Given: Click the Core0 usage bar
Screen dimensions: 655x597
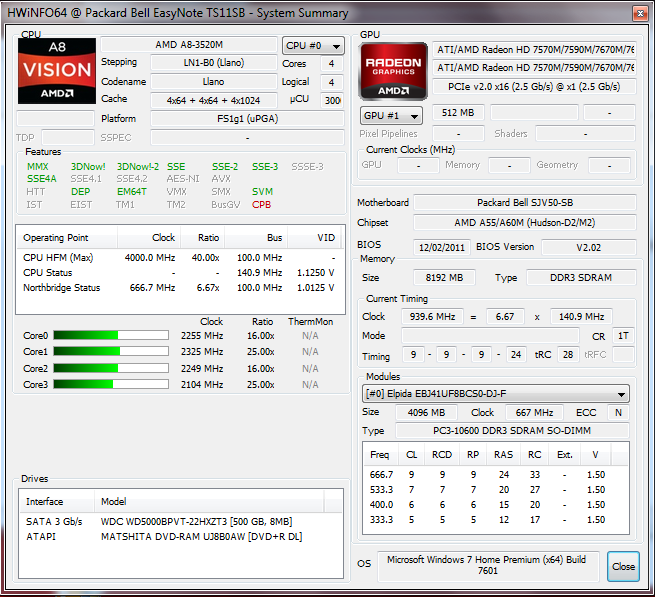Looking at the screenshot, I should [111, 335].
